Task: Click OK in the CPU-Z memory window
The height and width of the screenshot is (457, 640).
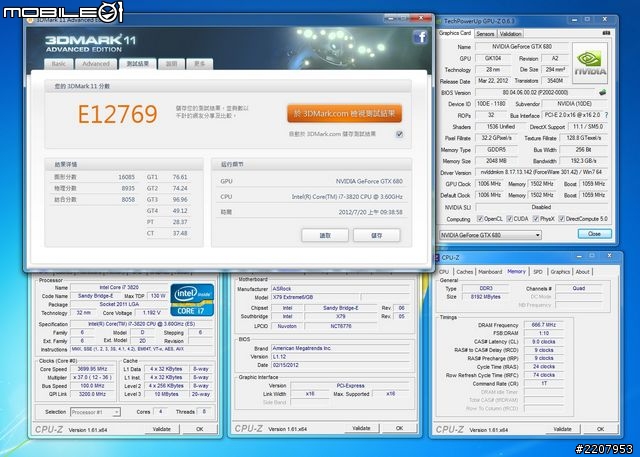Action: pyautogui.click(x=600, y=429)
